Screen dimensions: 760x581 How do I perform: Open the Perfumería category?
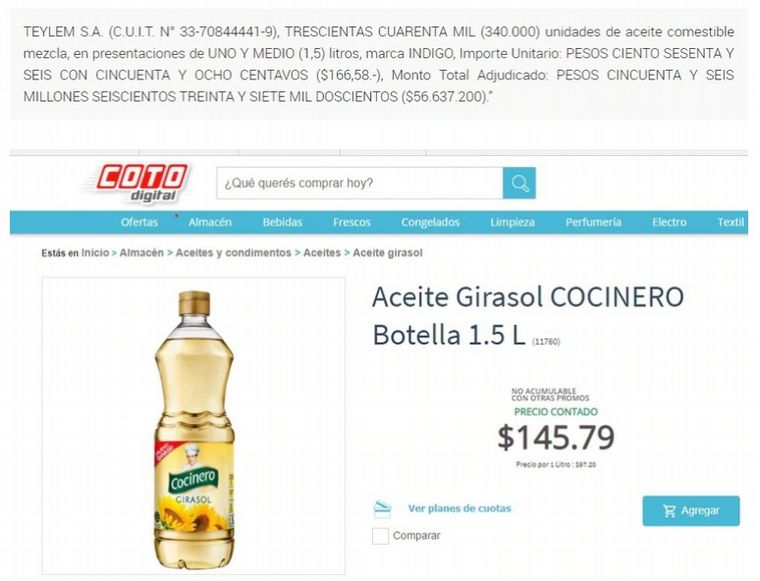click(x=593, y=222)
